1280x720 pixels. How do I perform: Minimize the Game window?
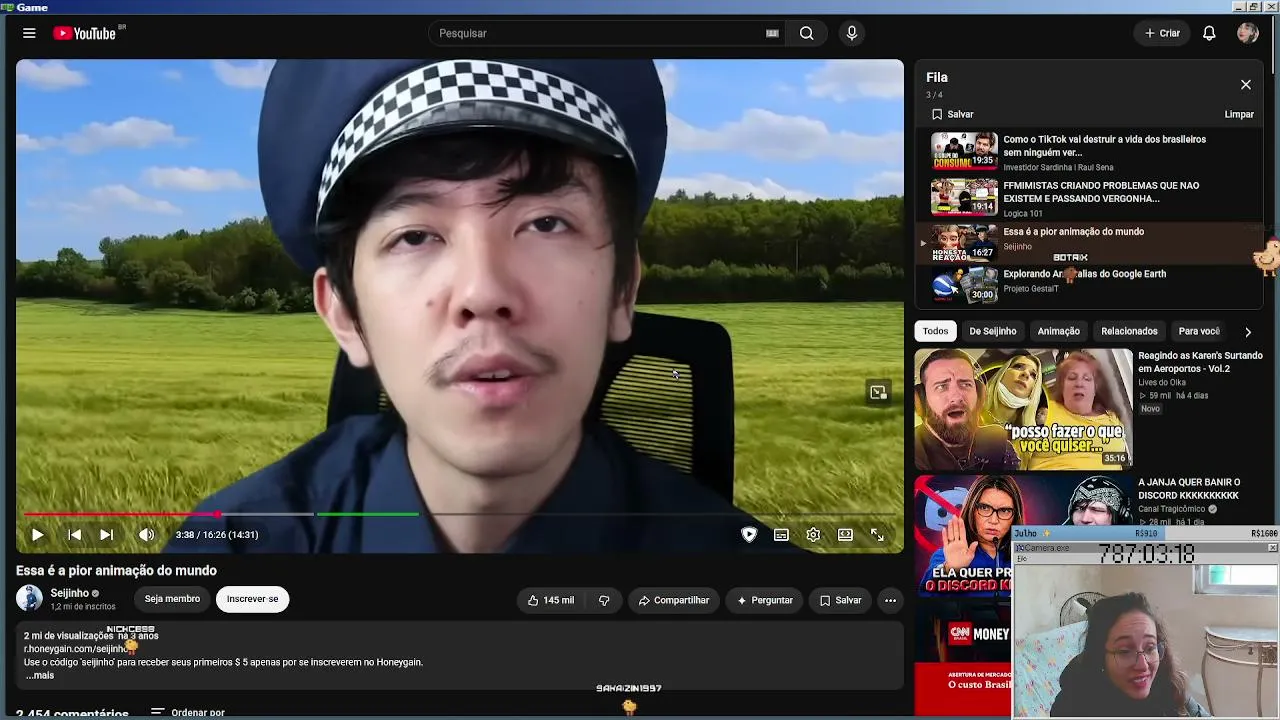(1239, 7)
